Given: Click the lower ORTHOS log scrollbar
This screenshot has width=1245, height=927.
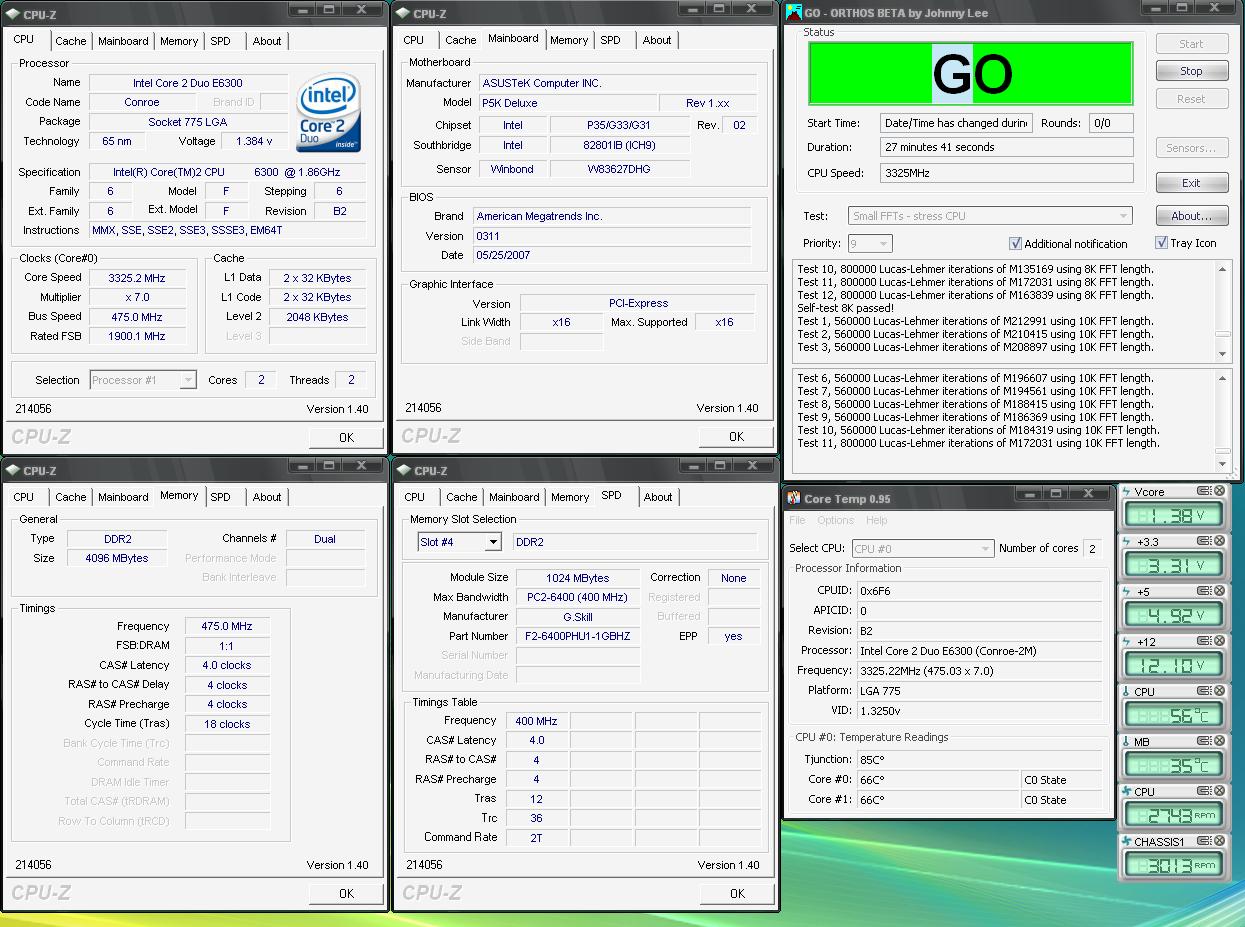Looking at the screenshot, I should point(1223,420).
